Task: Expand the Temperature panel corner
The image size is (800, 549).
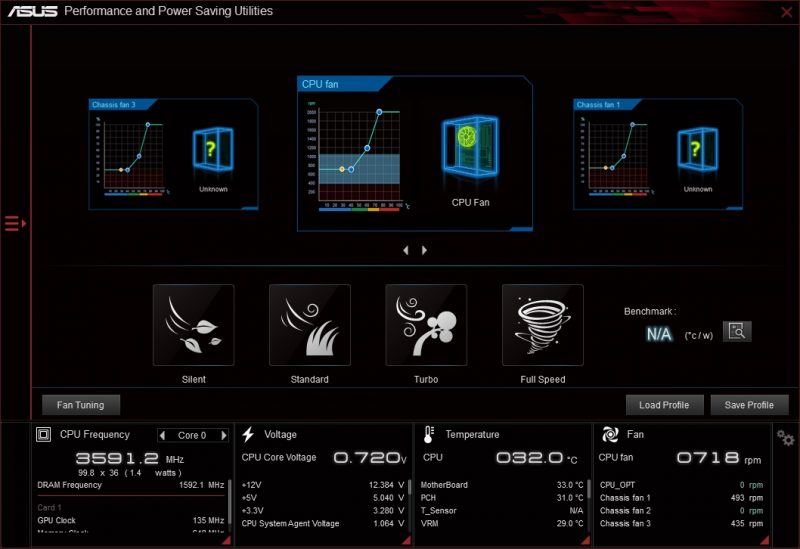Action: click(x=586, y=540)
